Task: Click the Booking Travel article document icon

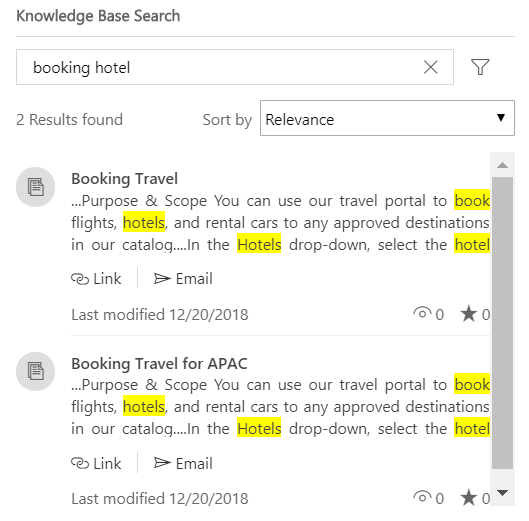Action: pyautogui.click(x=35, y=187)
